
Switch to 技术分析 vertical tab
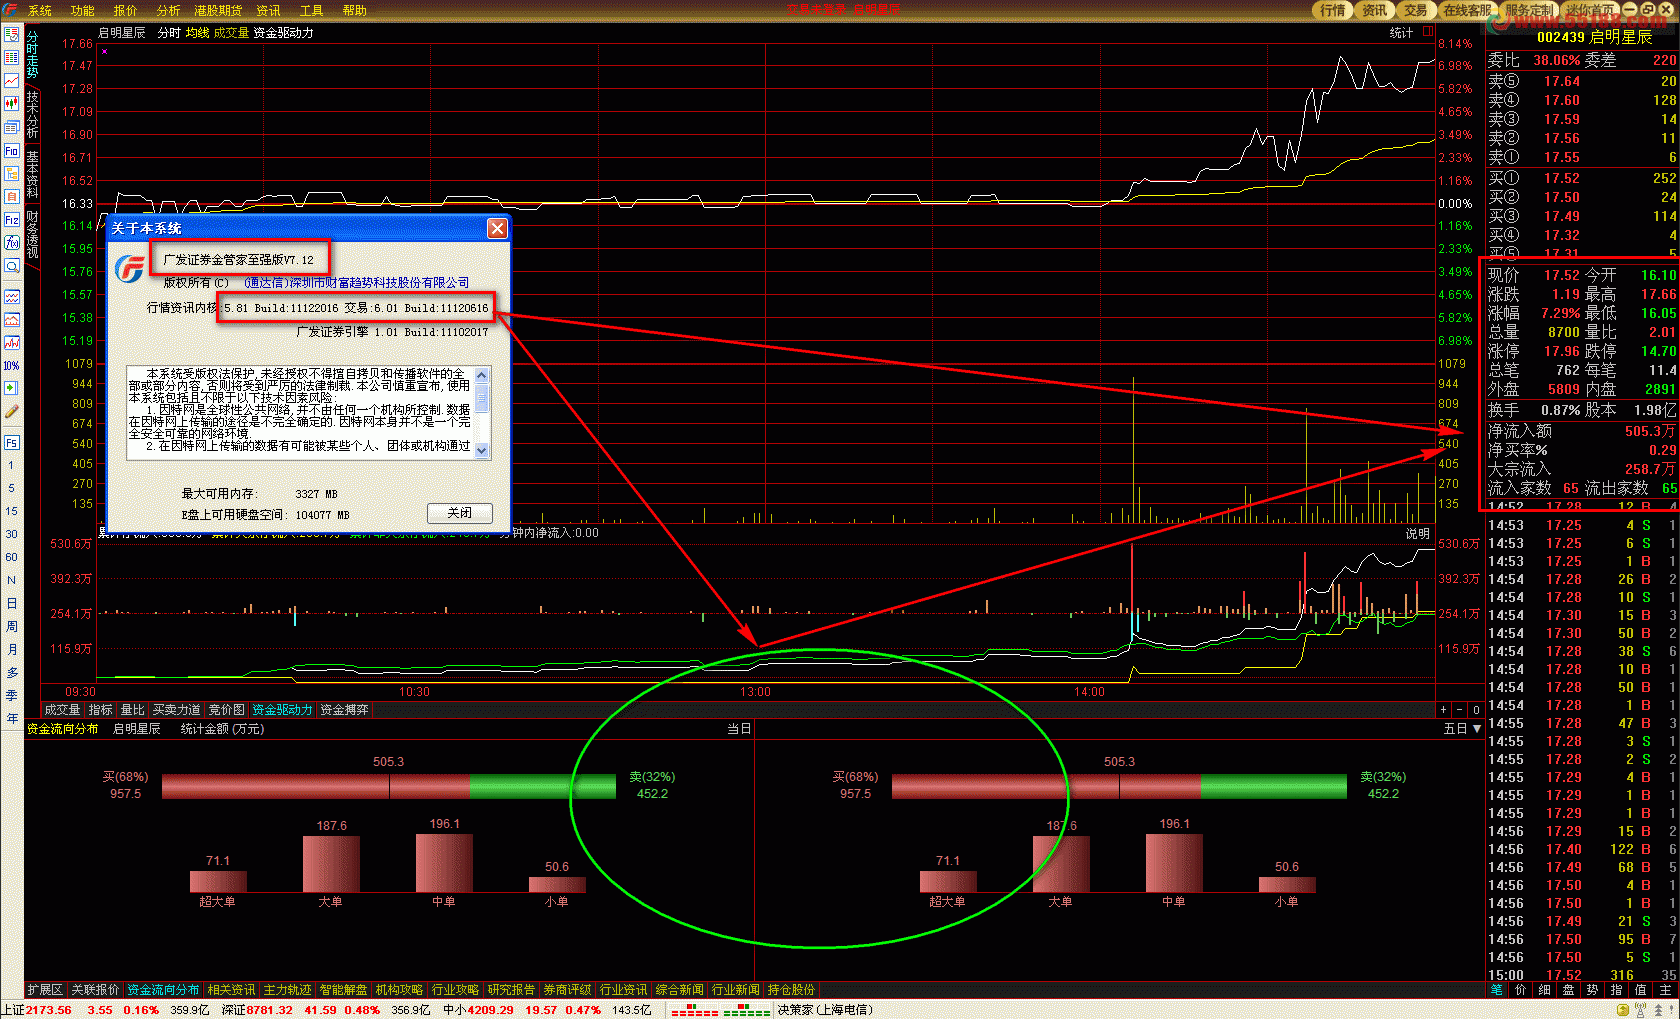pyautogui.click(x=33, y=114)
